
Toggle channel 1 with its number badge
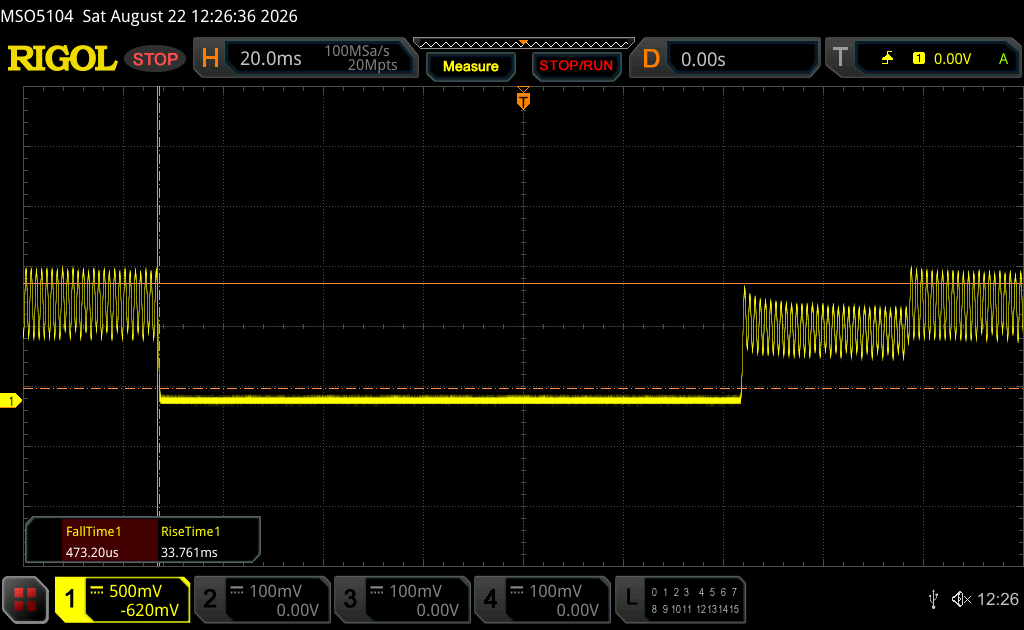click(x=70, y=599)
